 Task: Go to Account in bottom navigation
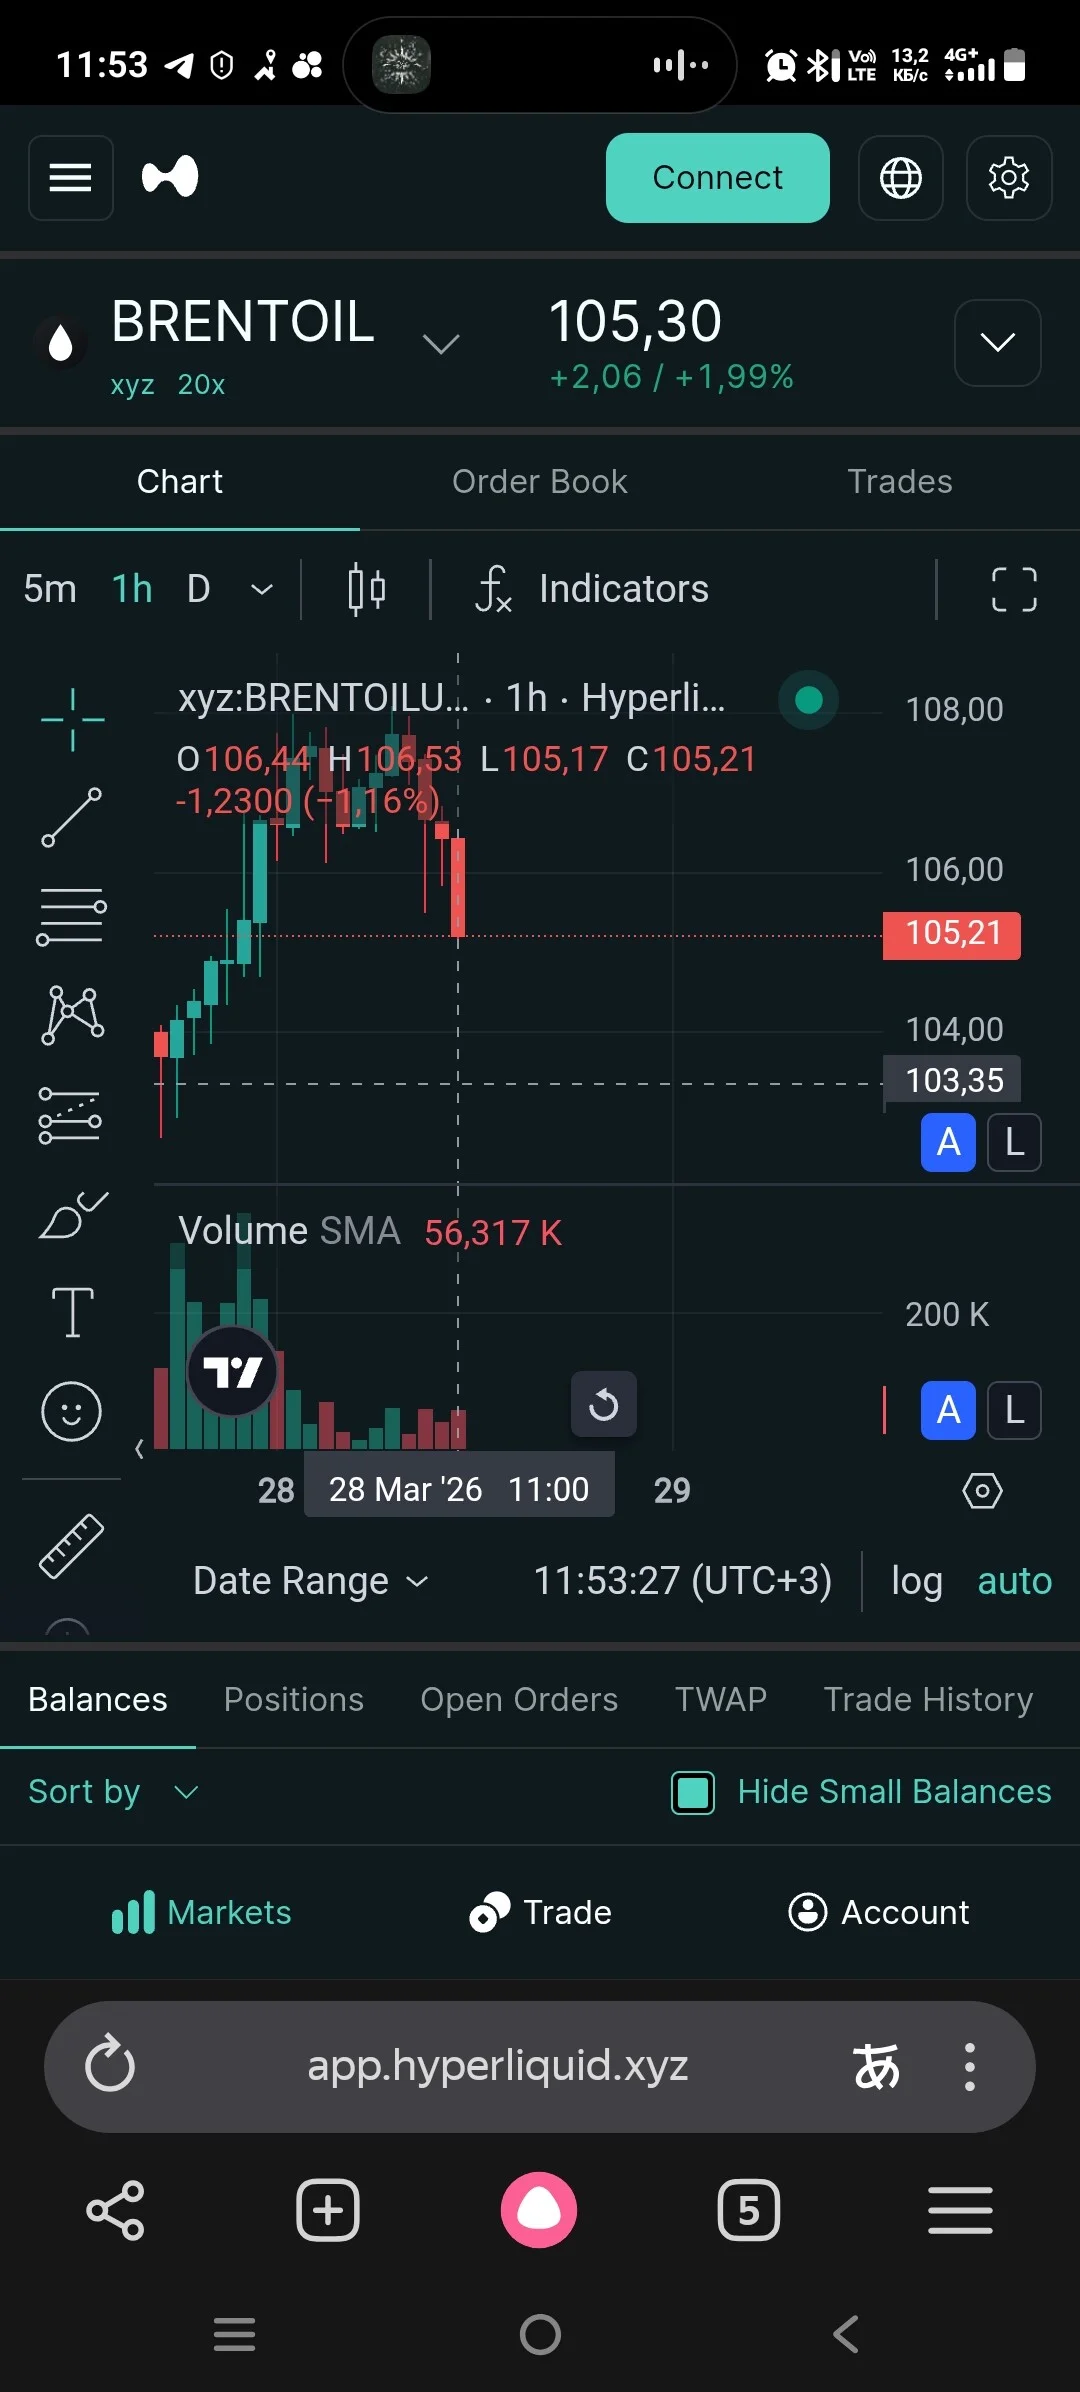pos(879,1912)
